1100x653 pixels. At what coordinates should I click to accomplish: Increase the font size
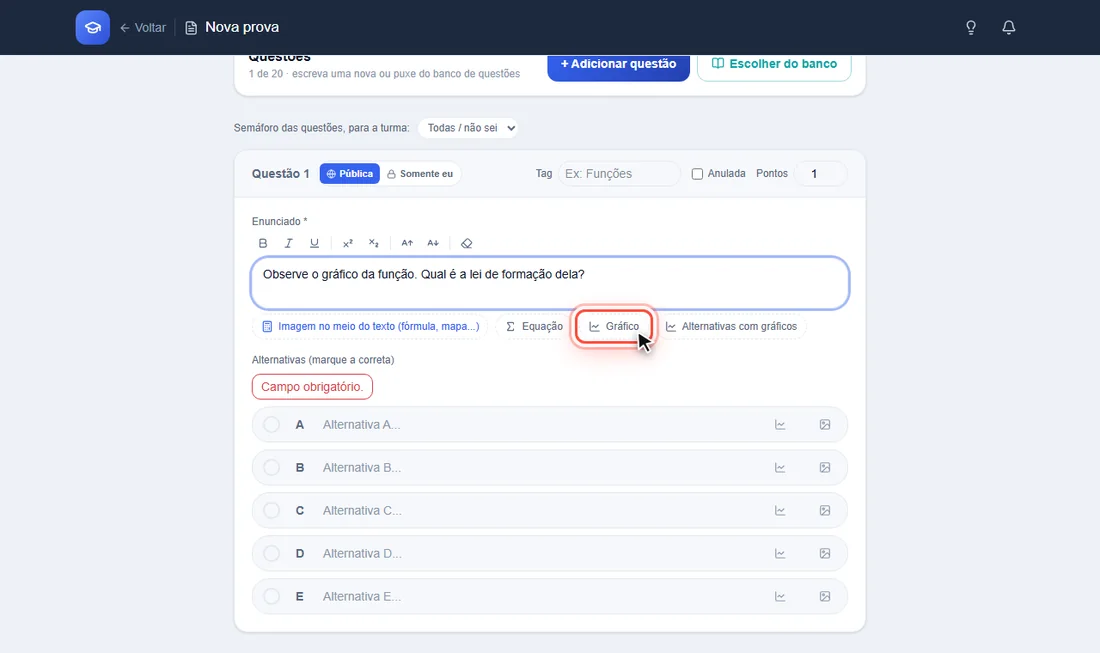pyautogui.click(x=407, y=243)
